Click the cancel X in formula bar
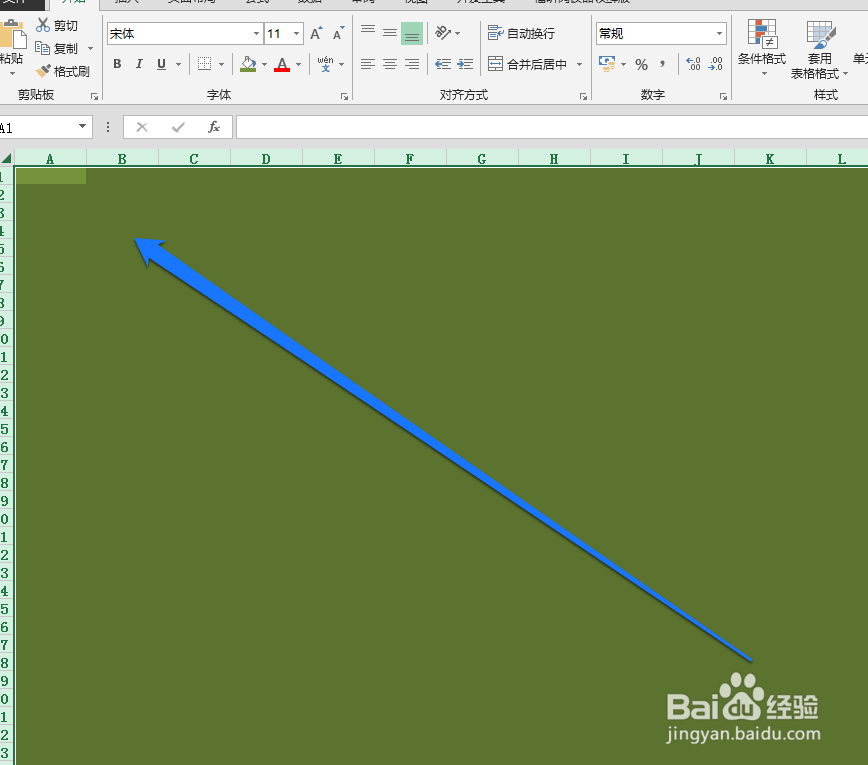868x765 pixels. pos(142,127)
